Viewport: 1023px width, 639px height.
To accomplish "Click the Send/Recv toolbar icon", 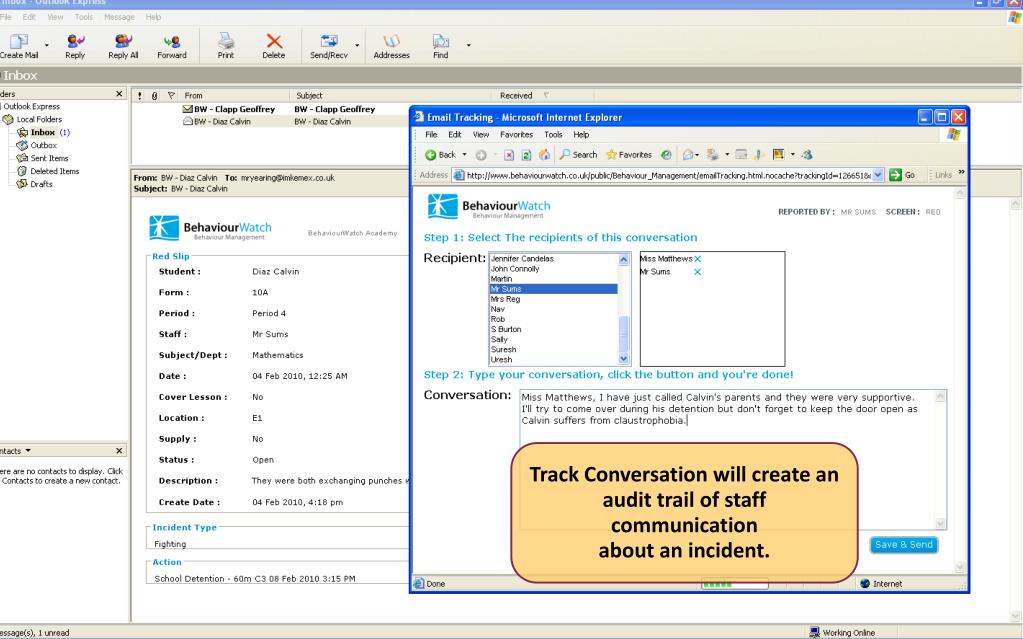I will pyautogui.click(x=329, y=46).
